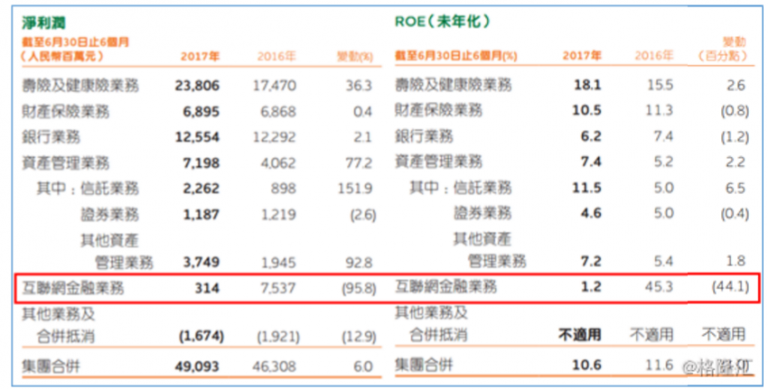The image size is (768, 389).
Task: Click the (95.8) change percentage
Action: coord(359,288)
